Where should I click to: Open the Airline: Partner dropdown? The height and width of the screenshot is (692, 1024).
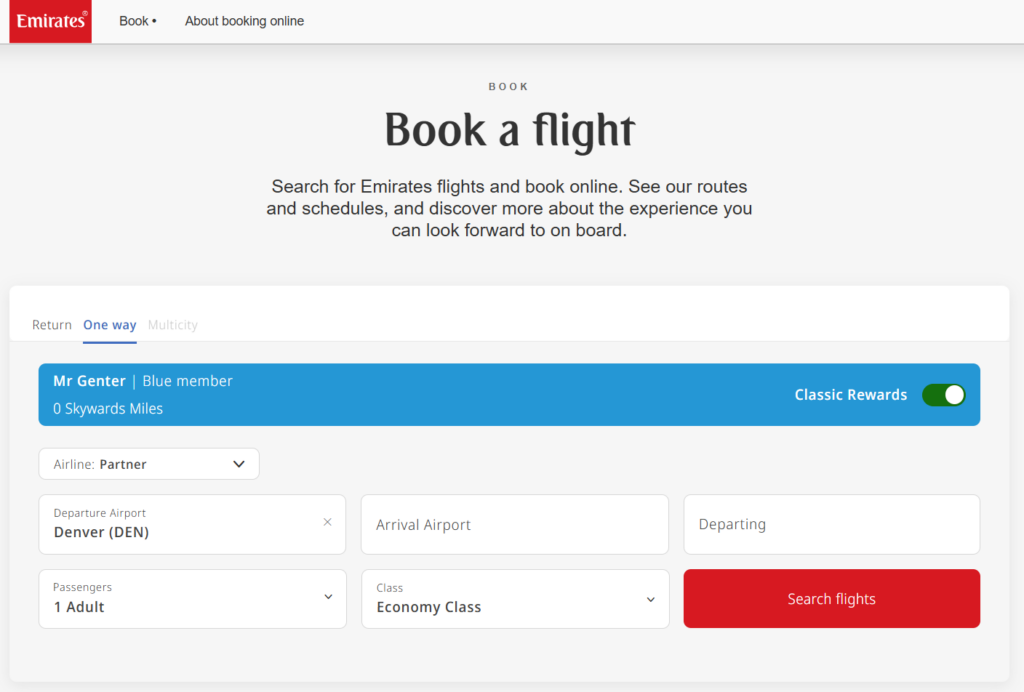point(148,463)
